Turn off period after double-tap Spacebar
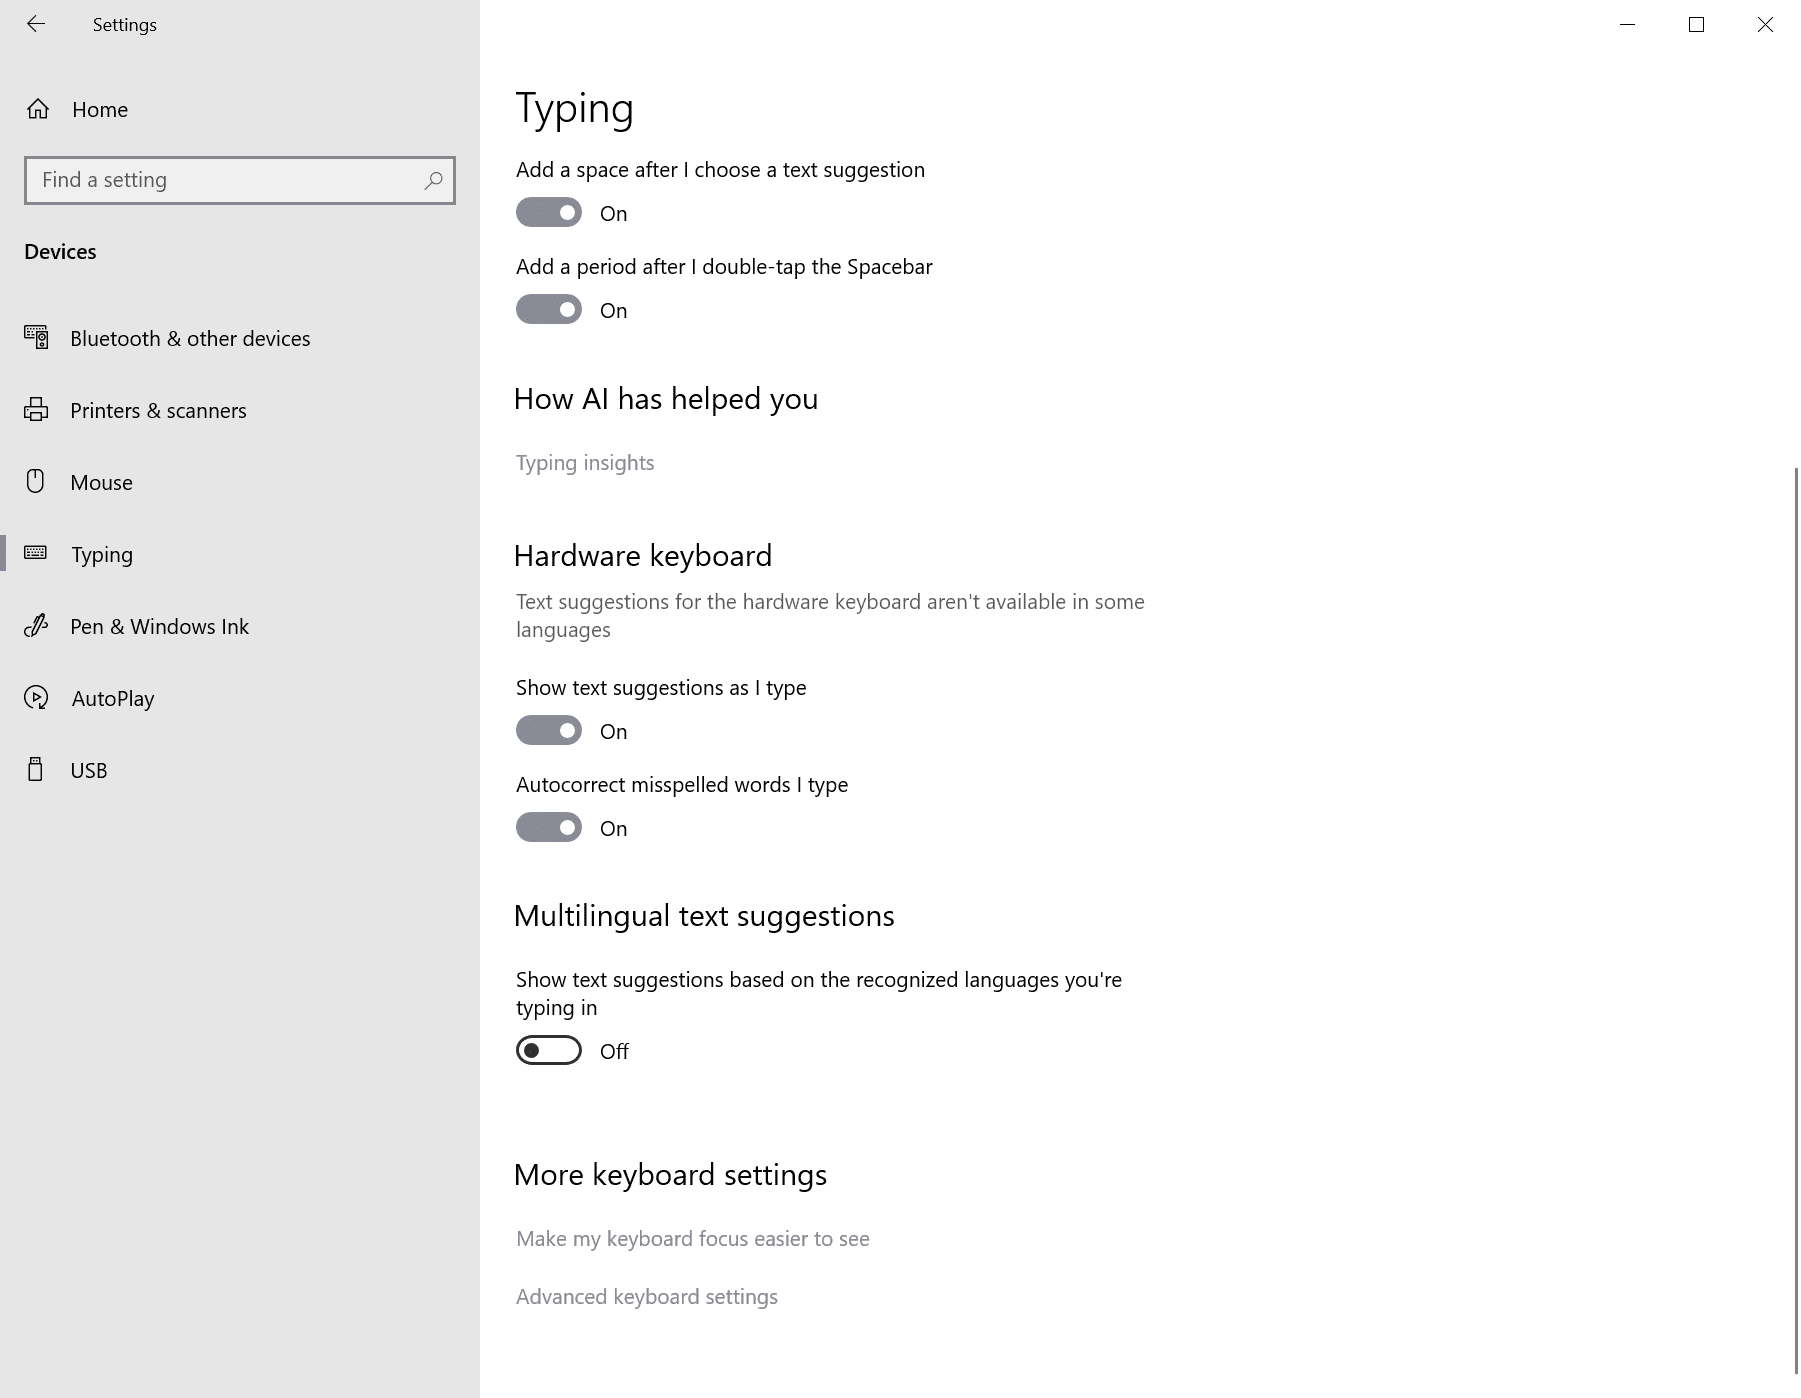Viewport: 1801px width, 1398px height. coord(548,309)
